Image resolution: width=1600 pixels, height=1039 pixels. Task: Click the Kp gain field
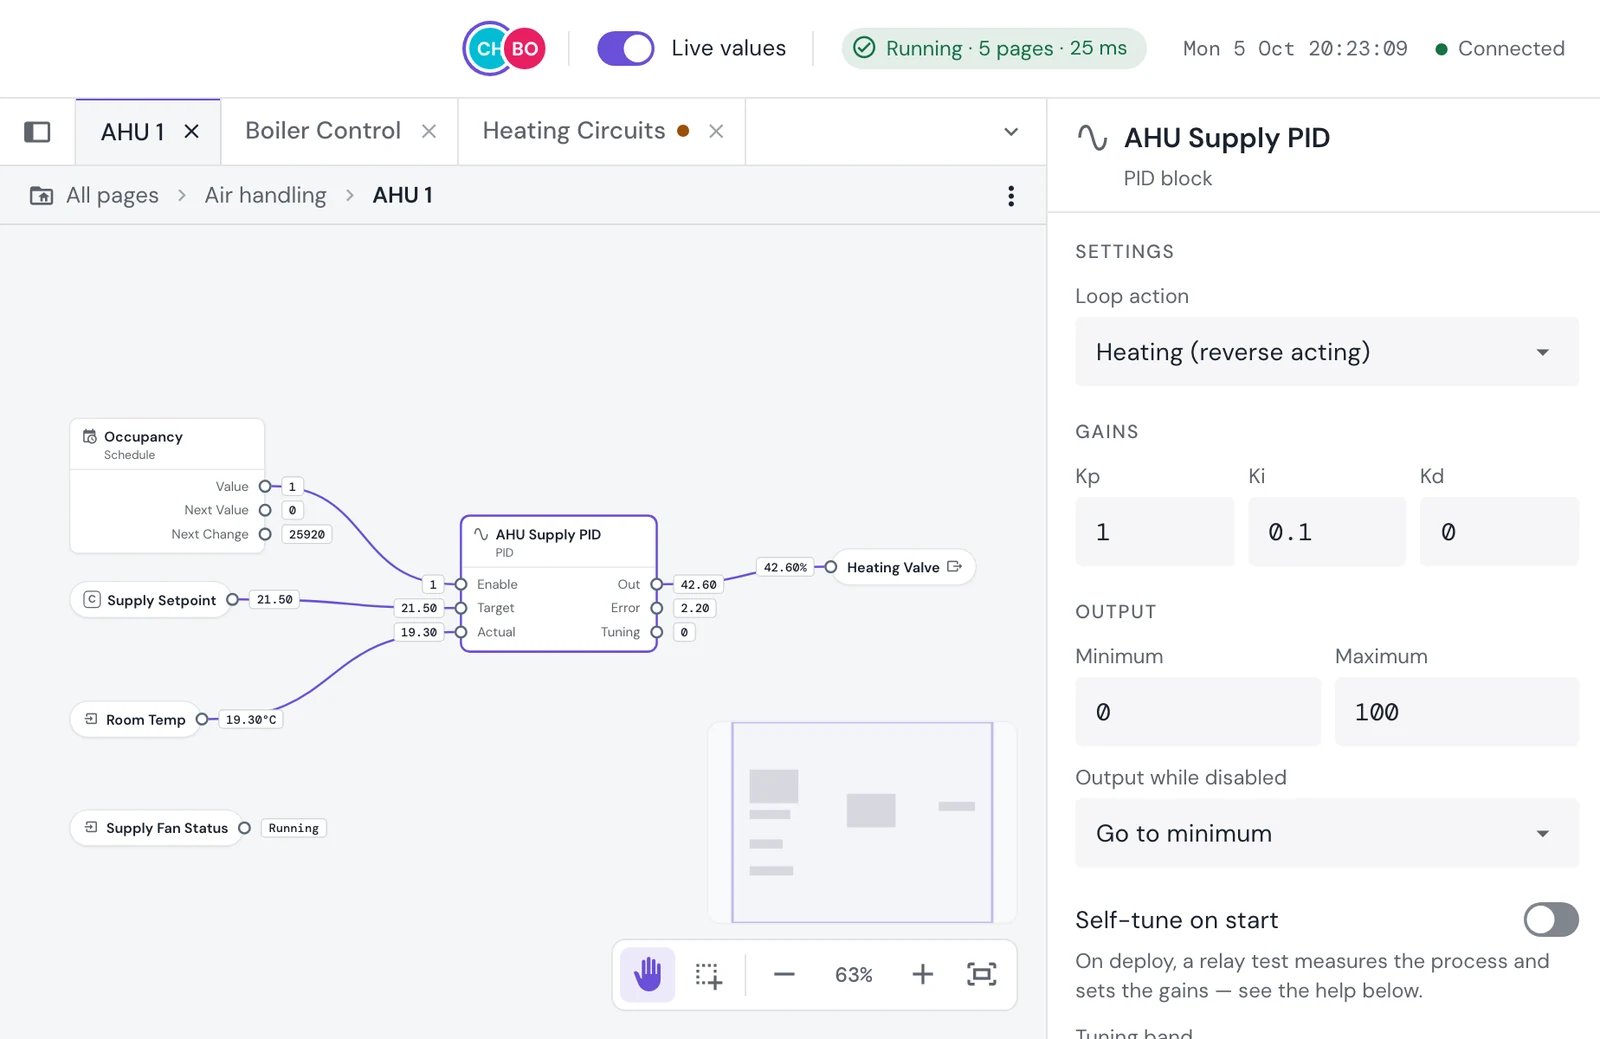tap(1154, 532)
